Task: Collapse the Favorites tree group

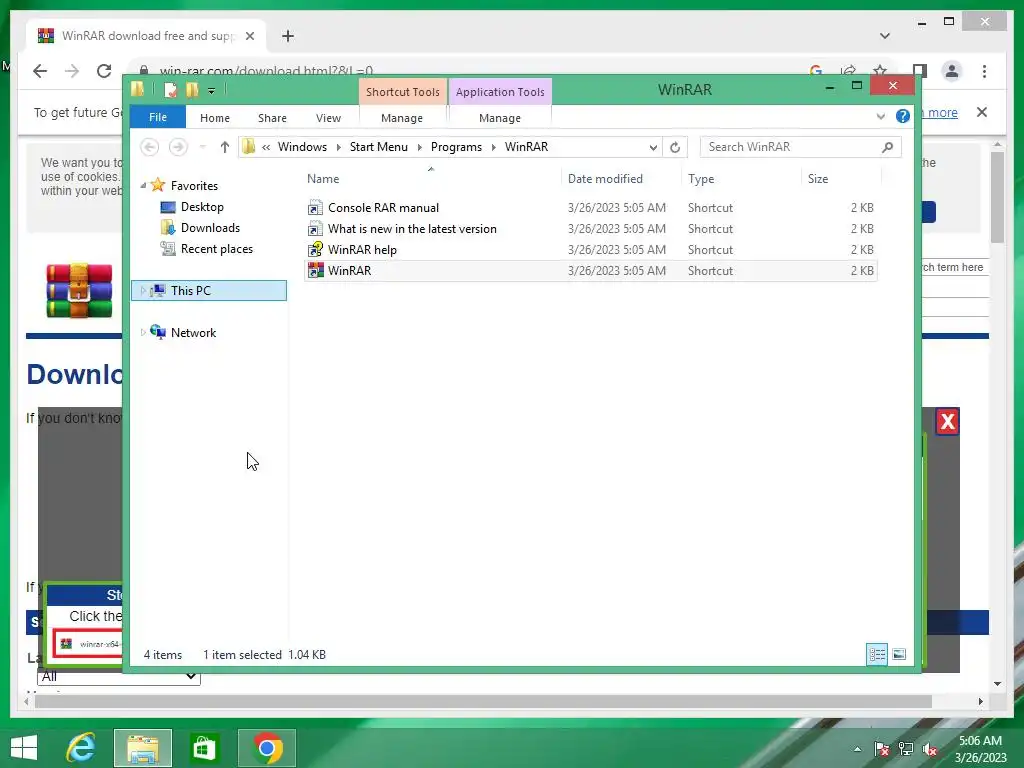Action: tap(143, 186)
